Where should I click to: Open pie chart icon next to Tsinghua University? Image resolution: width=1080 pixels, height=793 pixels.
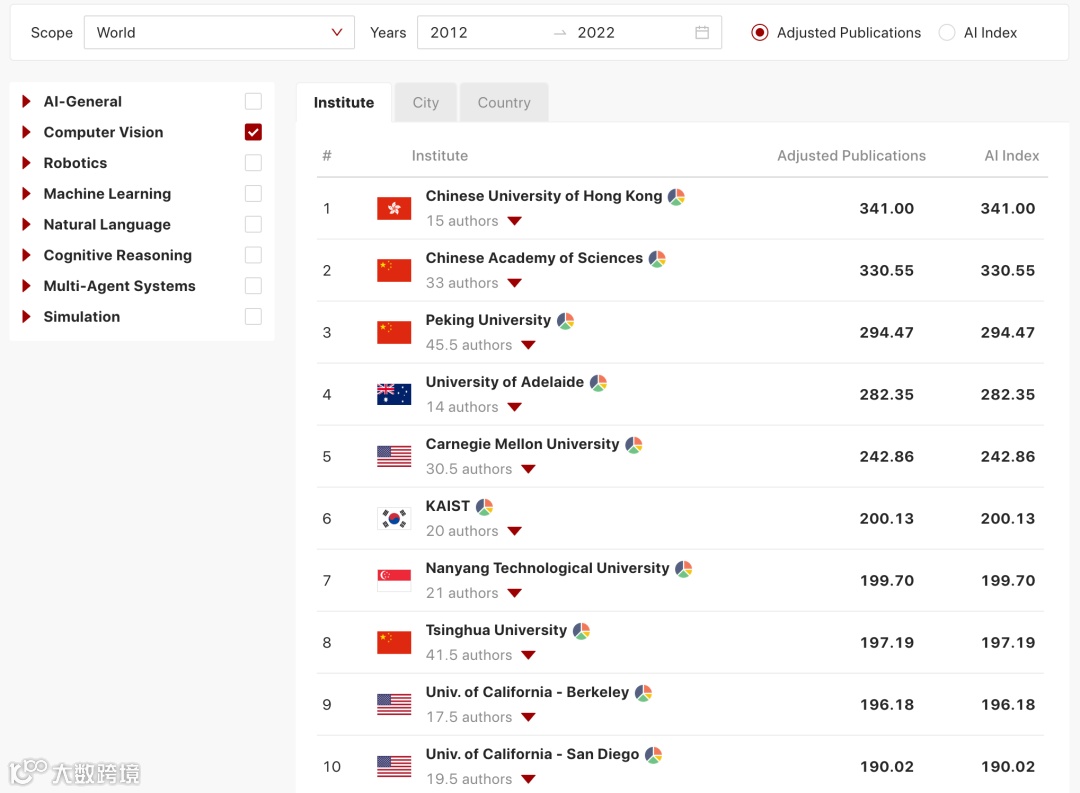click(x=581, y=631)
